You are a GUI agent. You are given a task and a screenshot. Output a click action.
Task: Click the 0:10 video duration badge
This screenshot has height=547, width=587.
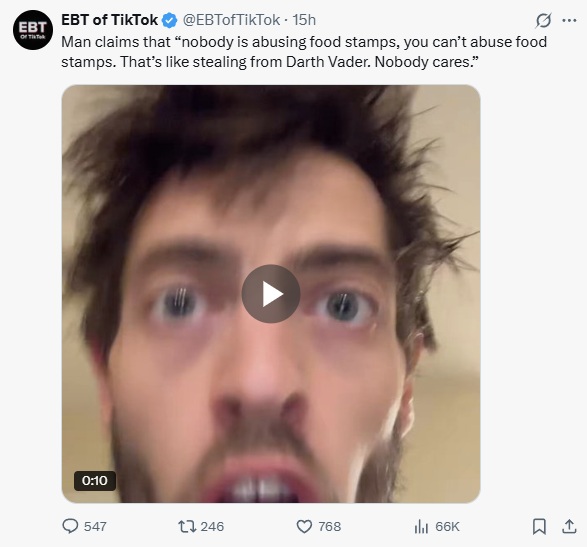[x=95, y=480]
